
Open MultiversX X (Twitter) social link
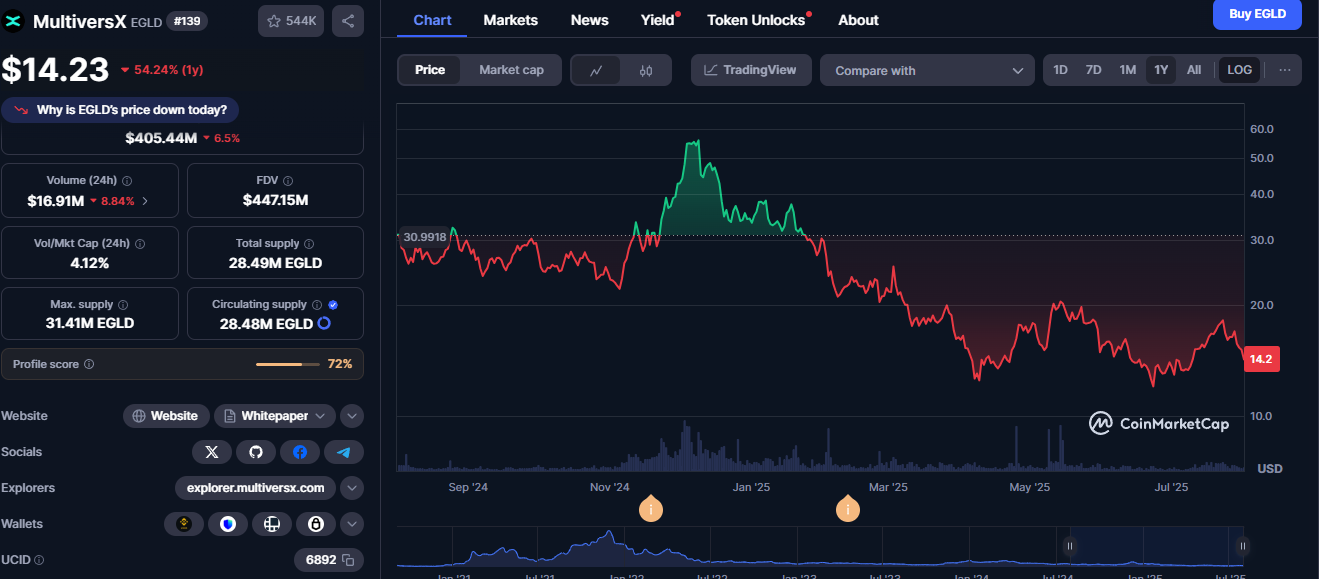click(x=211, y=452)
